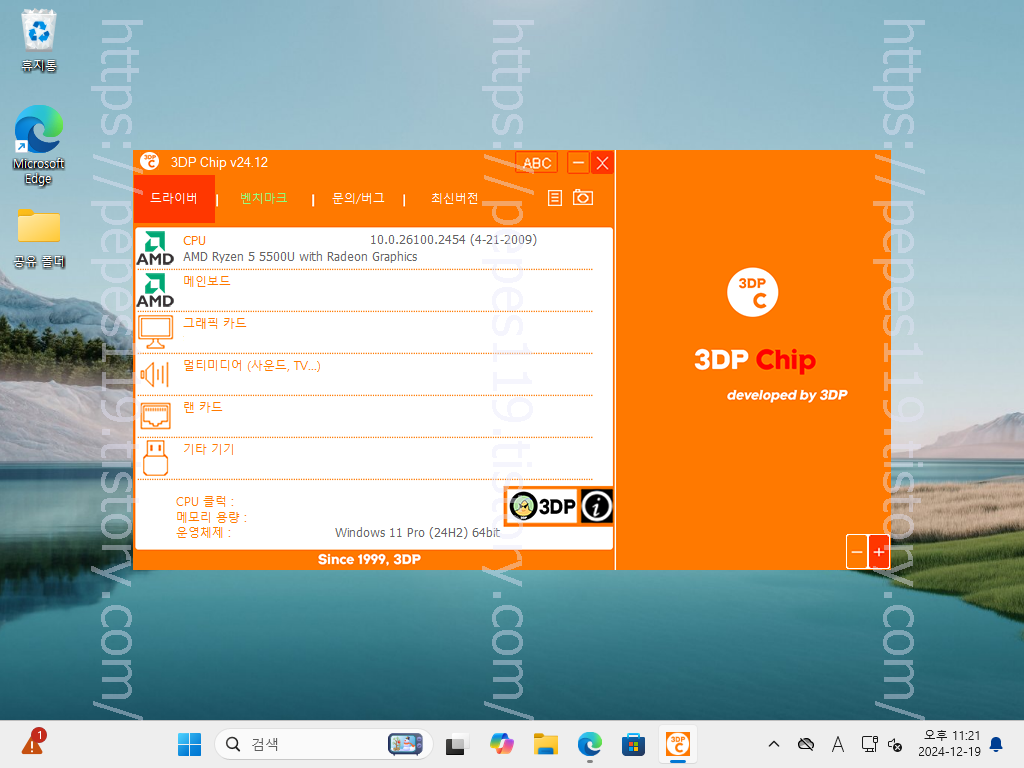Click the 기타 기기 USB icon
Screen dimensions: 1024x768
pos(155,458)
